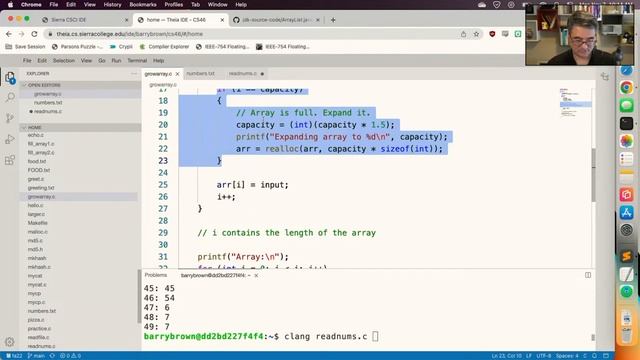Open the Save Session bookmark

tap(25, 47)
